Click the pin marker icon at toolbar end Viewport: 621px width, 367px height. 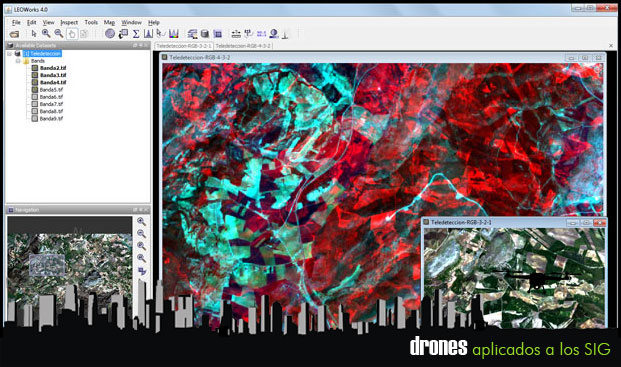tap(285, 34)
